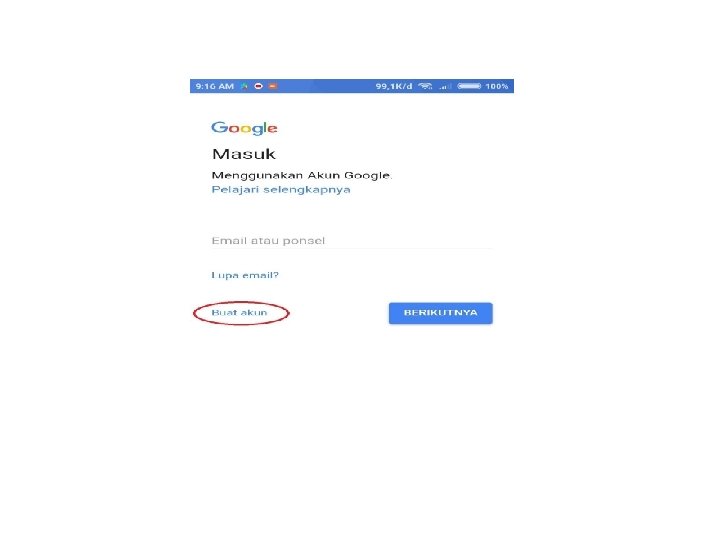Viewport: 720px width, 540px height.
Task: Focus the Email atau ponsel input field
Action: click(x=352, y=240)
